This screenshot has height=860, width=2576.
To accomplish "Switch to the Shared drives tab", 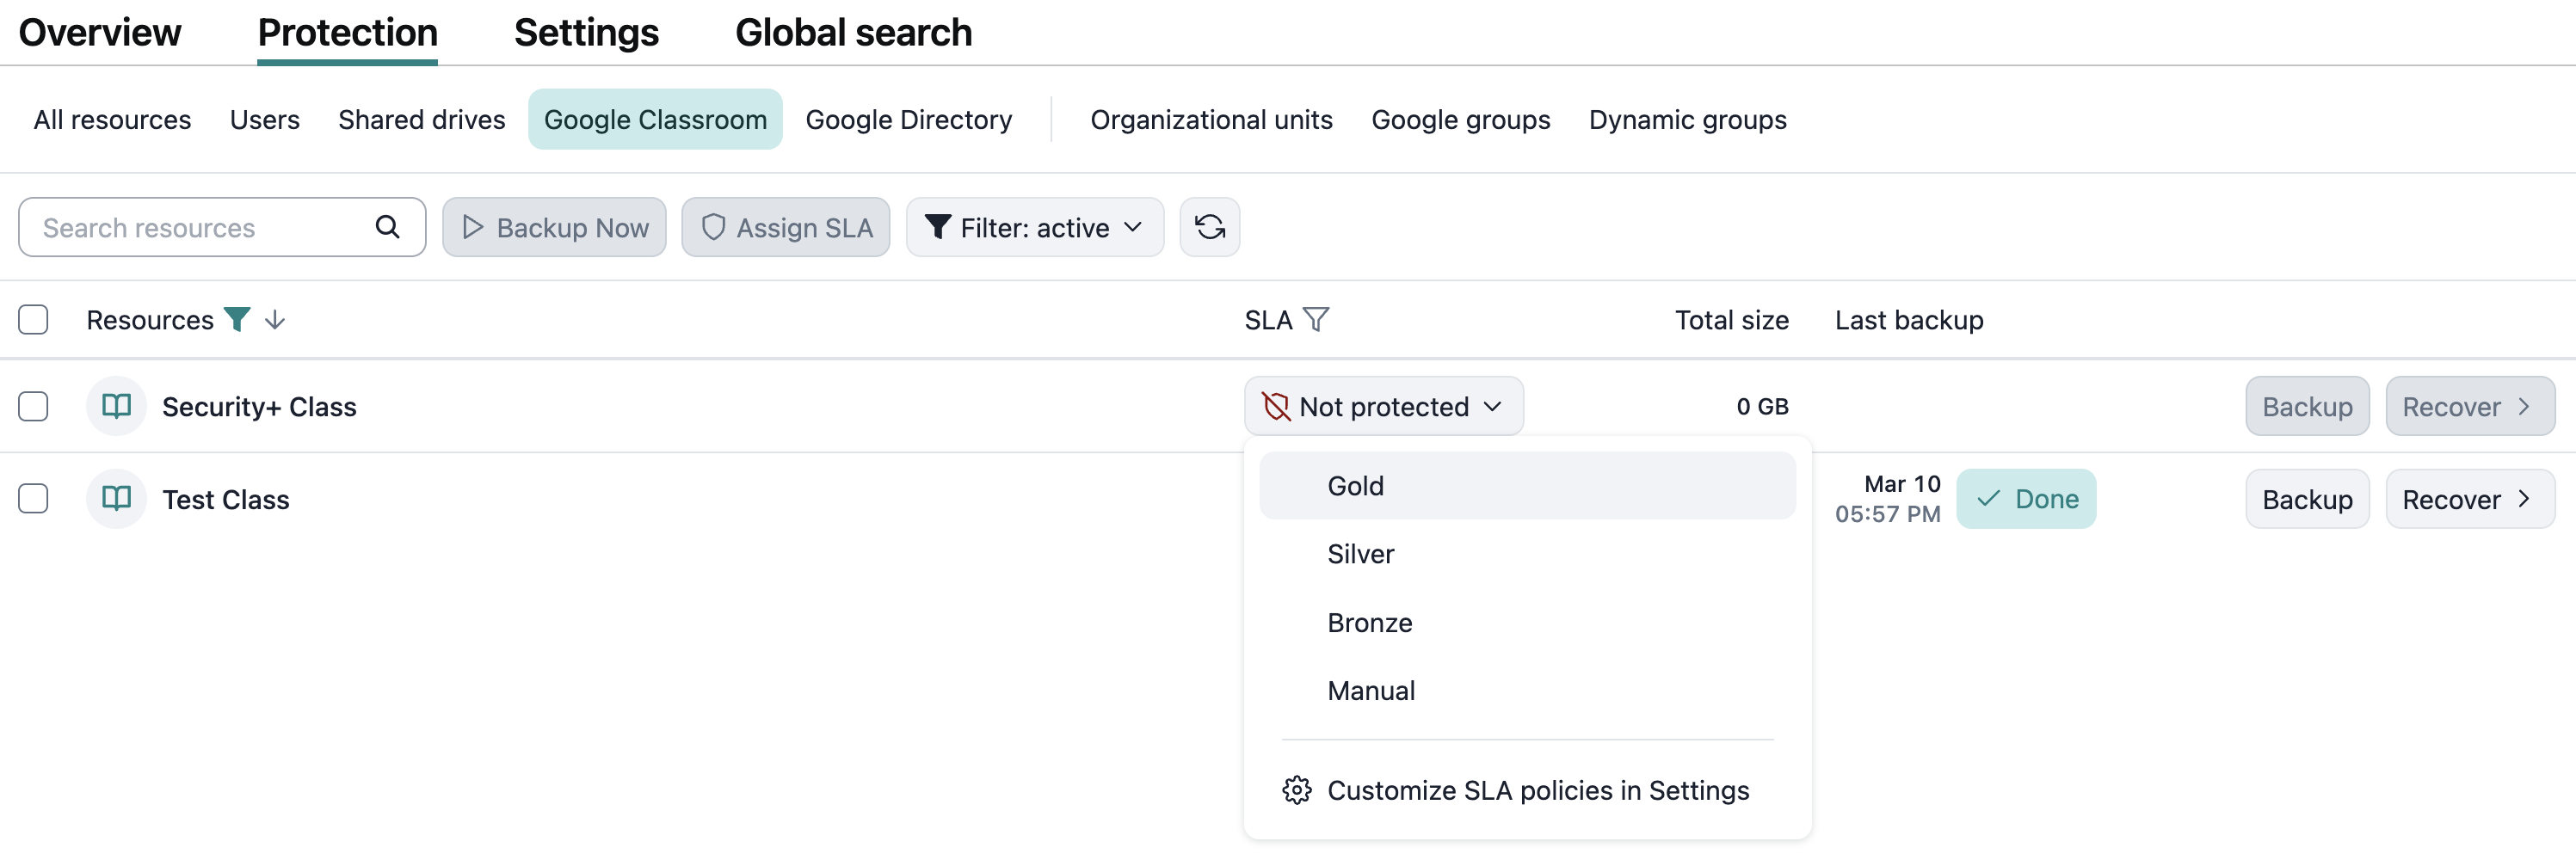I will coord(421,119).
